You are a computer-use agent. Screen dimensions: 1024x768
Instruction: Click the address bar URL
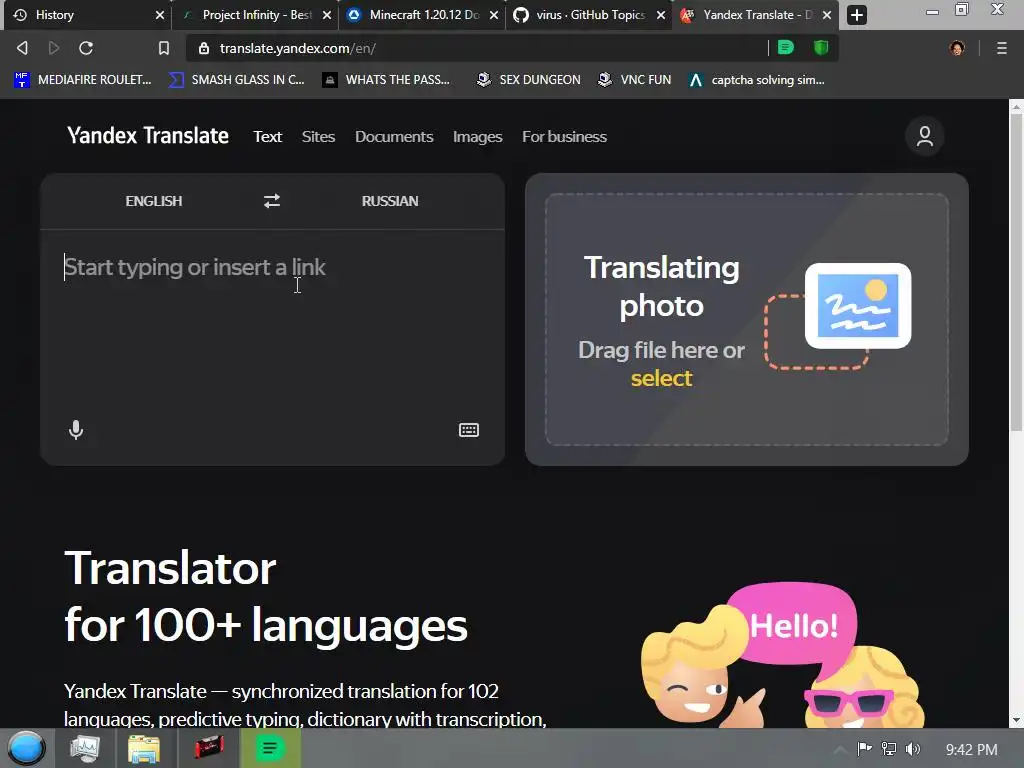pyautogui.click(x=297, y=48)
